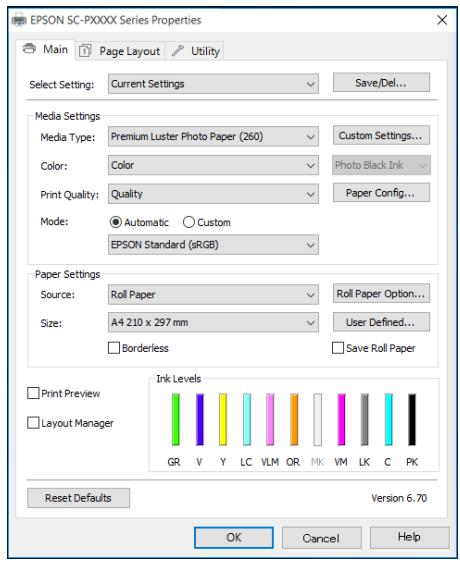Close the Properties dialog window
The height and width of the screenshot is (562, 460).
pyautogui.click(x=442, y=20)
